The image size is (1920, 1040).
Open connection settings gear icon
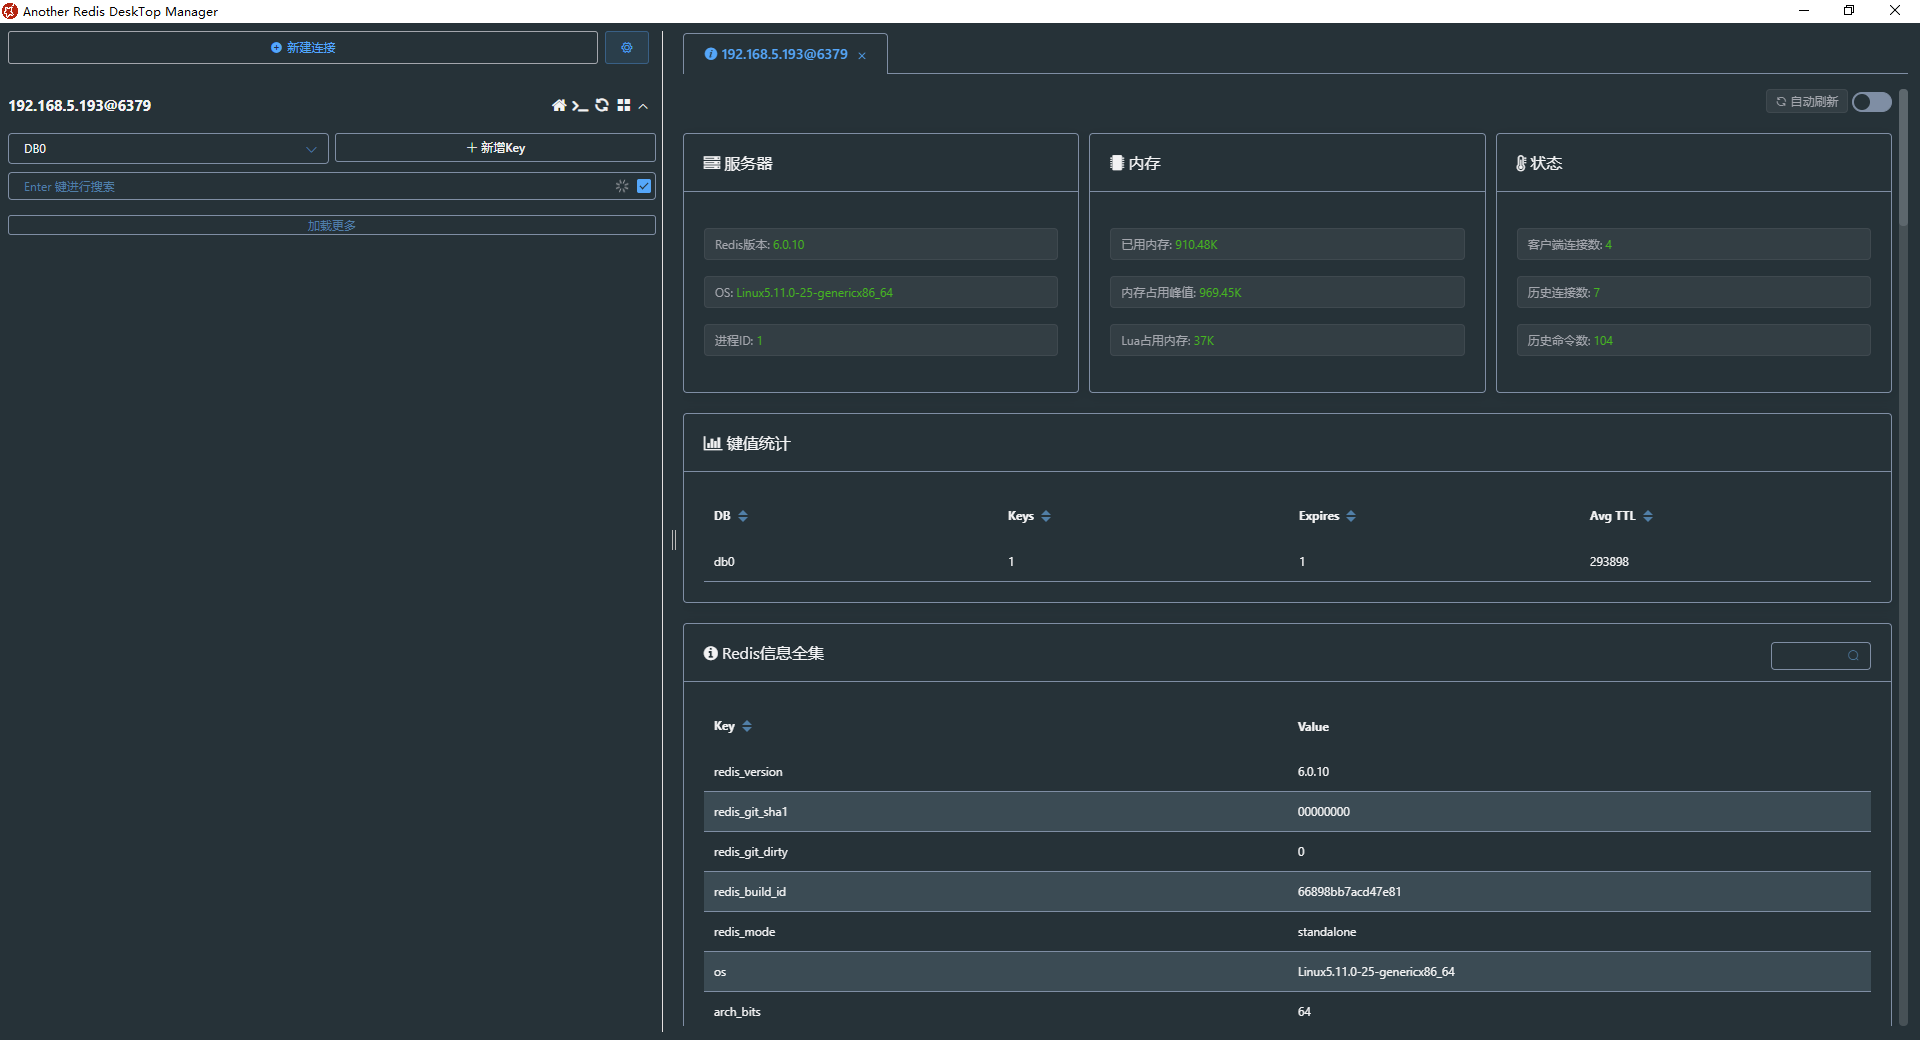627,47
